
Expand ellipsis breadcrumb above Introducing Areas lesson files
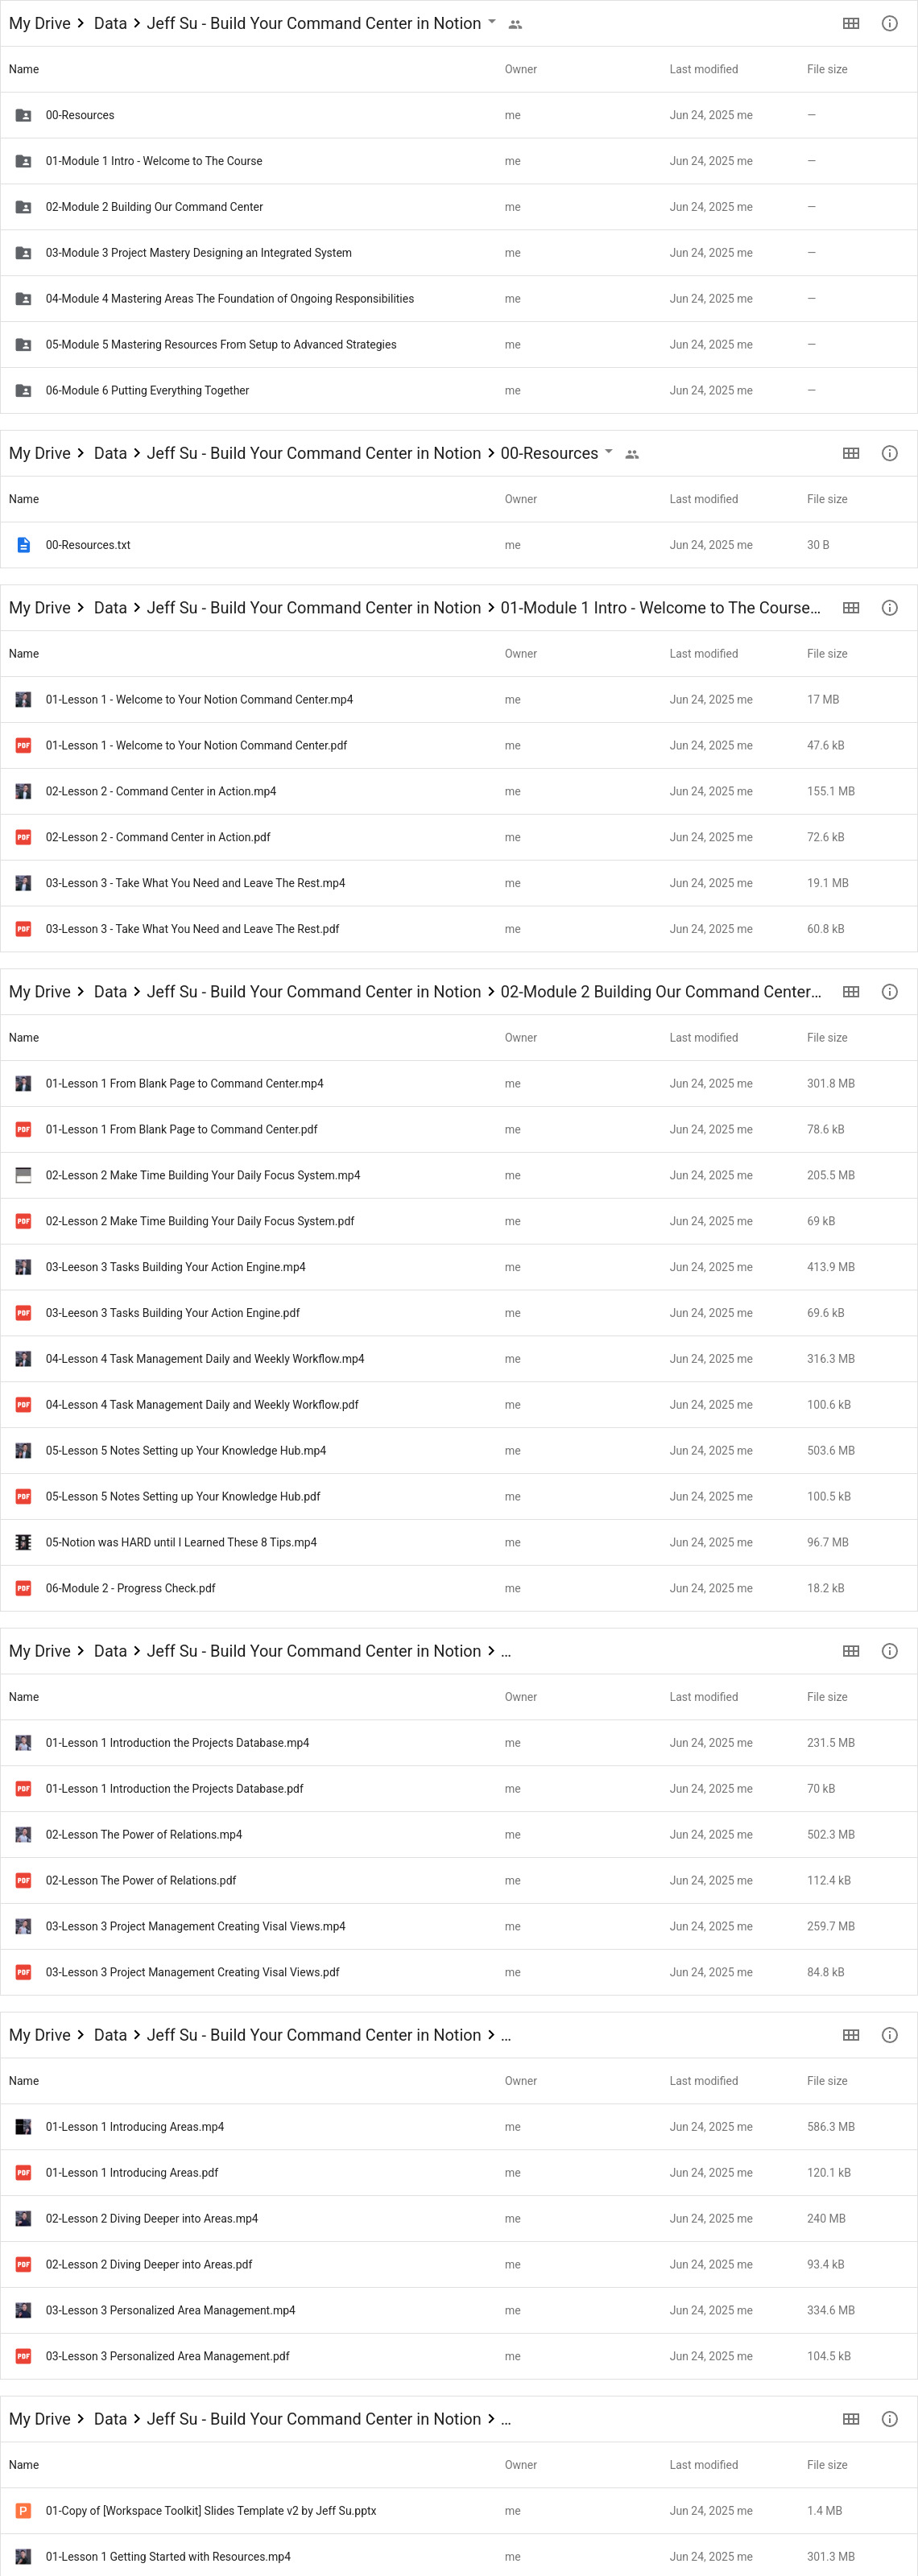506,2036
